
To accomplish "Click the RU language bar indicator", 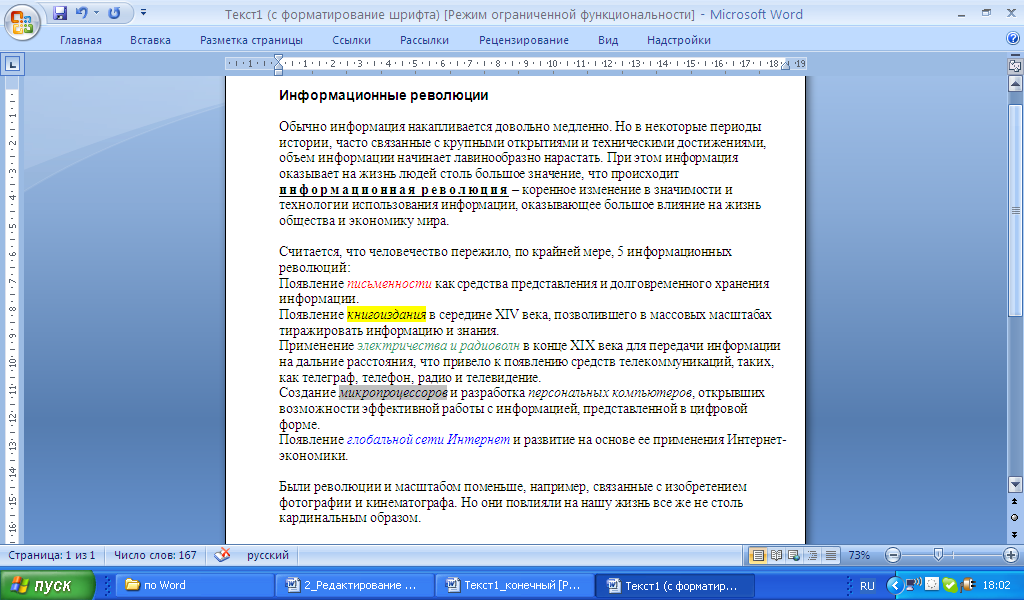I will coord(867,586).
